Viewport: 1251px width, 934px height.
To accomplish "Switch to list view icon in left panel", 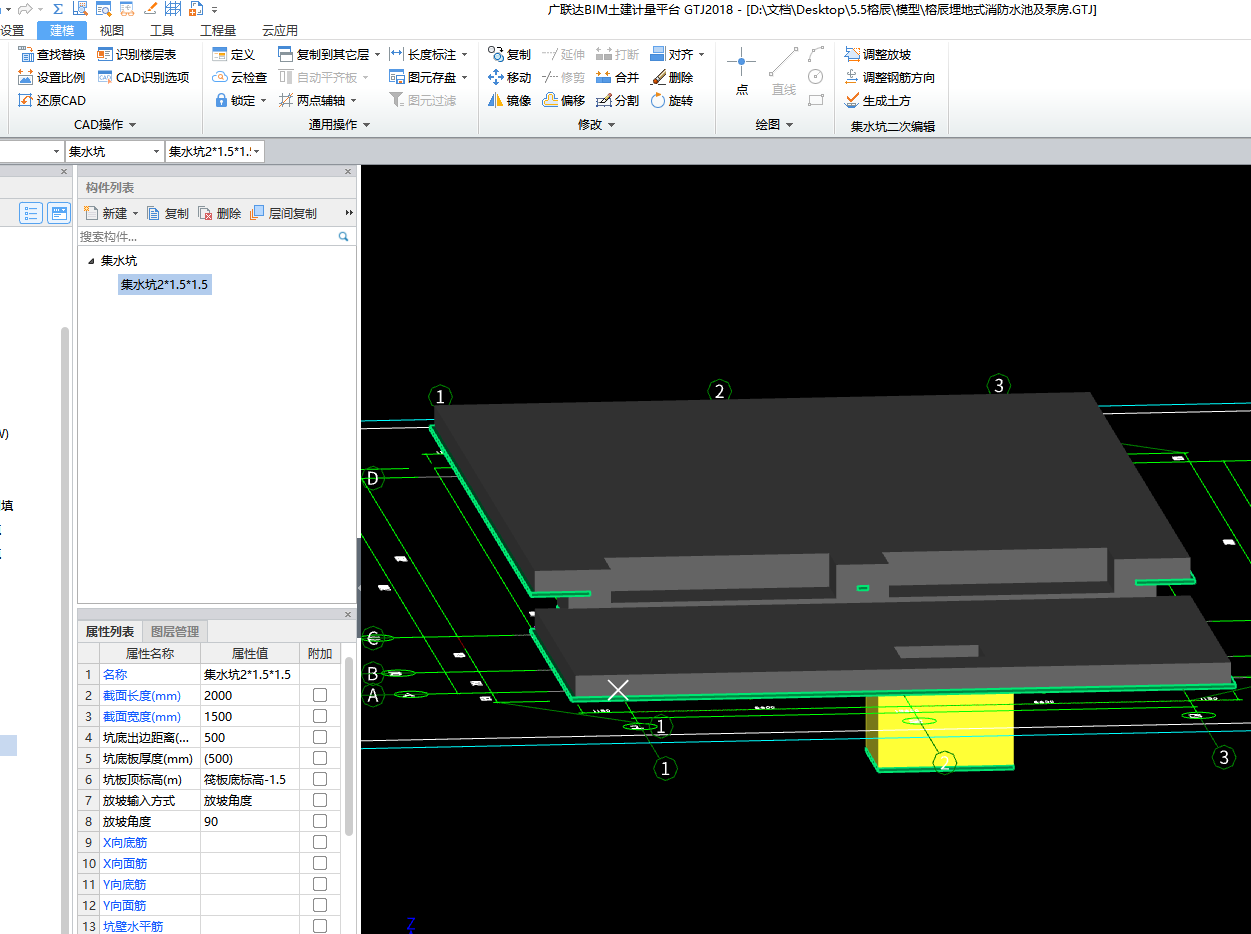I will [31, 213].
